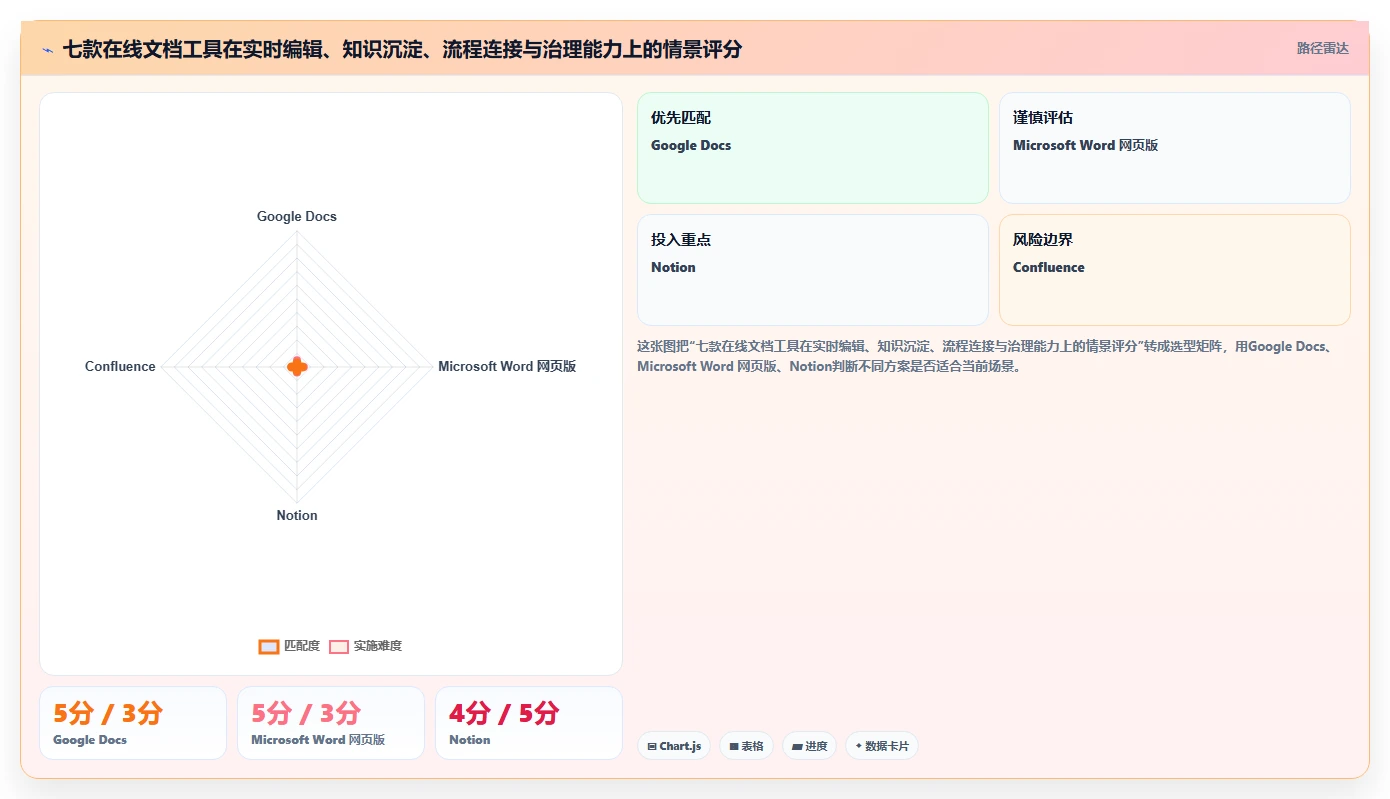Select the 5分 / 3分 Microsoft Word 网页版 score card

[331, 723]
